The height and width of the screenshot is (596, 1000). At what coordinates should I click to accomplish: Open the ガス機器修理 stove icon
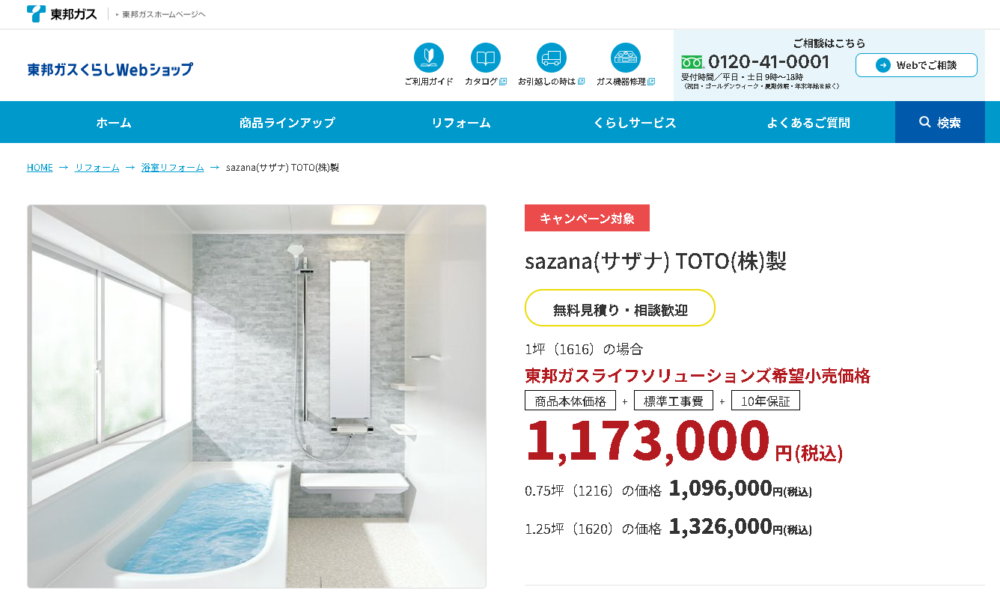pyautogui.click(x=625, y=58)
